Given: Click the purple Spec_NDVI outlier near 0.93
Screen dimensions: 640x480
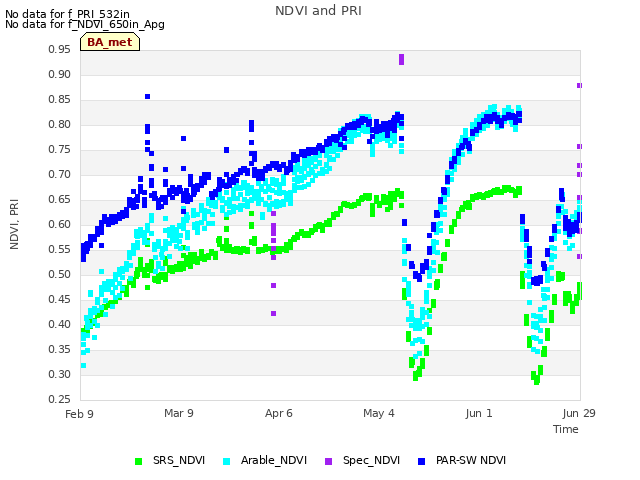Looking at the screenshot, I should (401, 60).
